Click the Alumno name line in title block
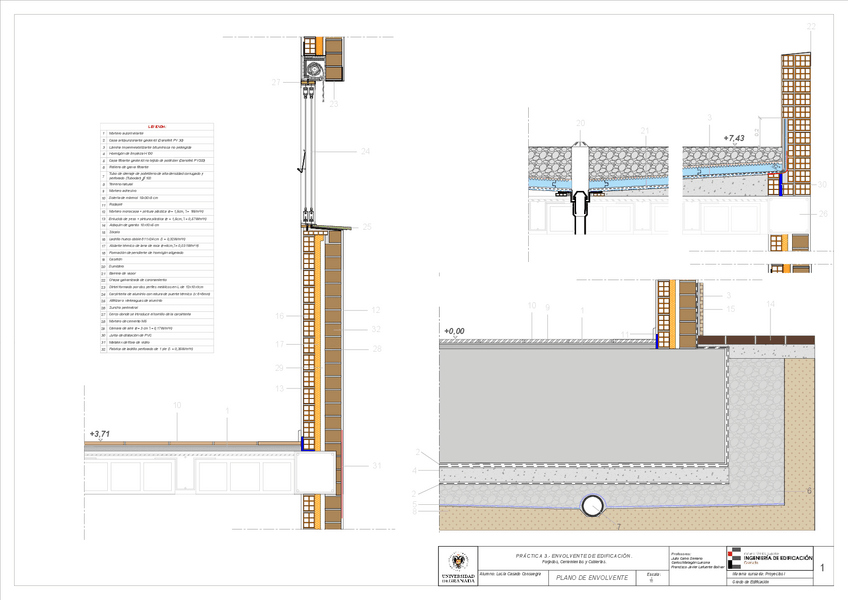This screenshot has width=848, height=600. pos(510,573)
